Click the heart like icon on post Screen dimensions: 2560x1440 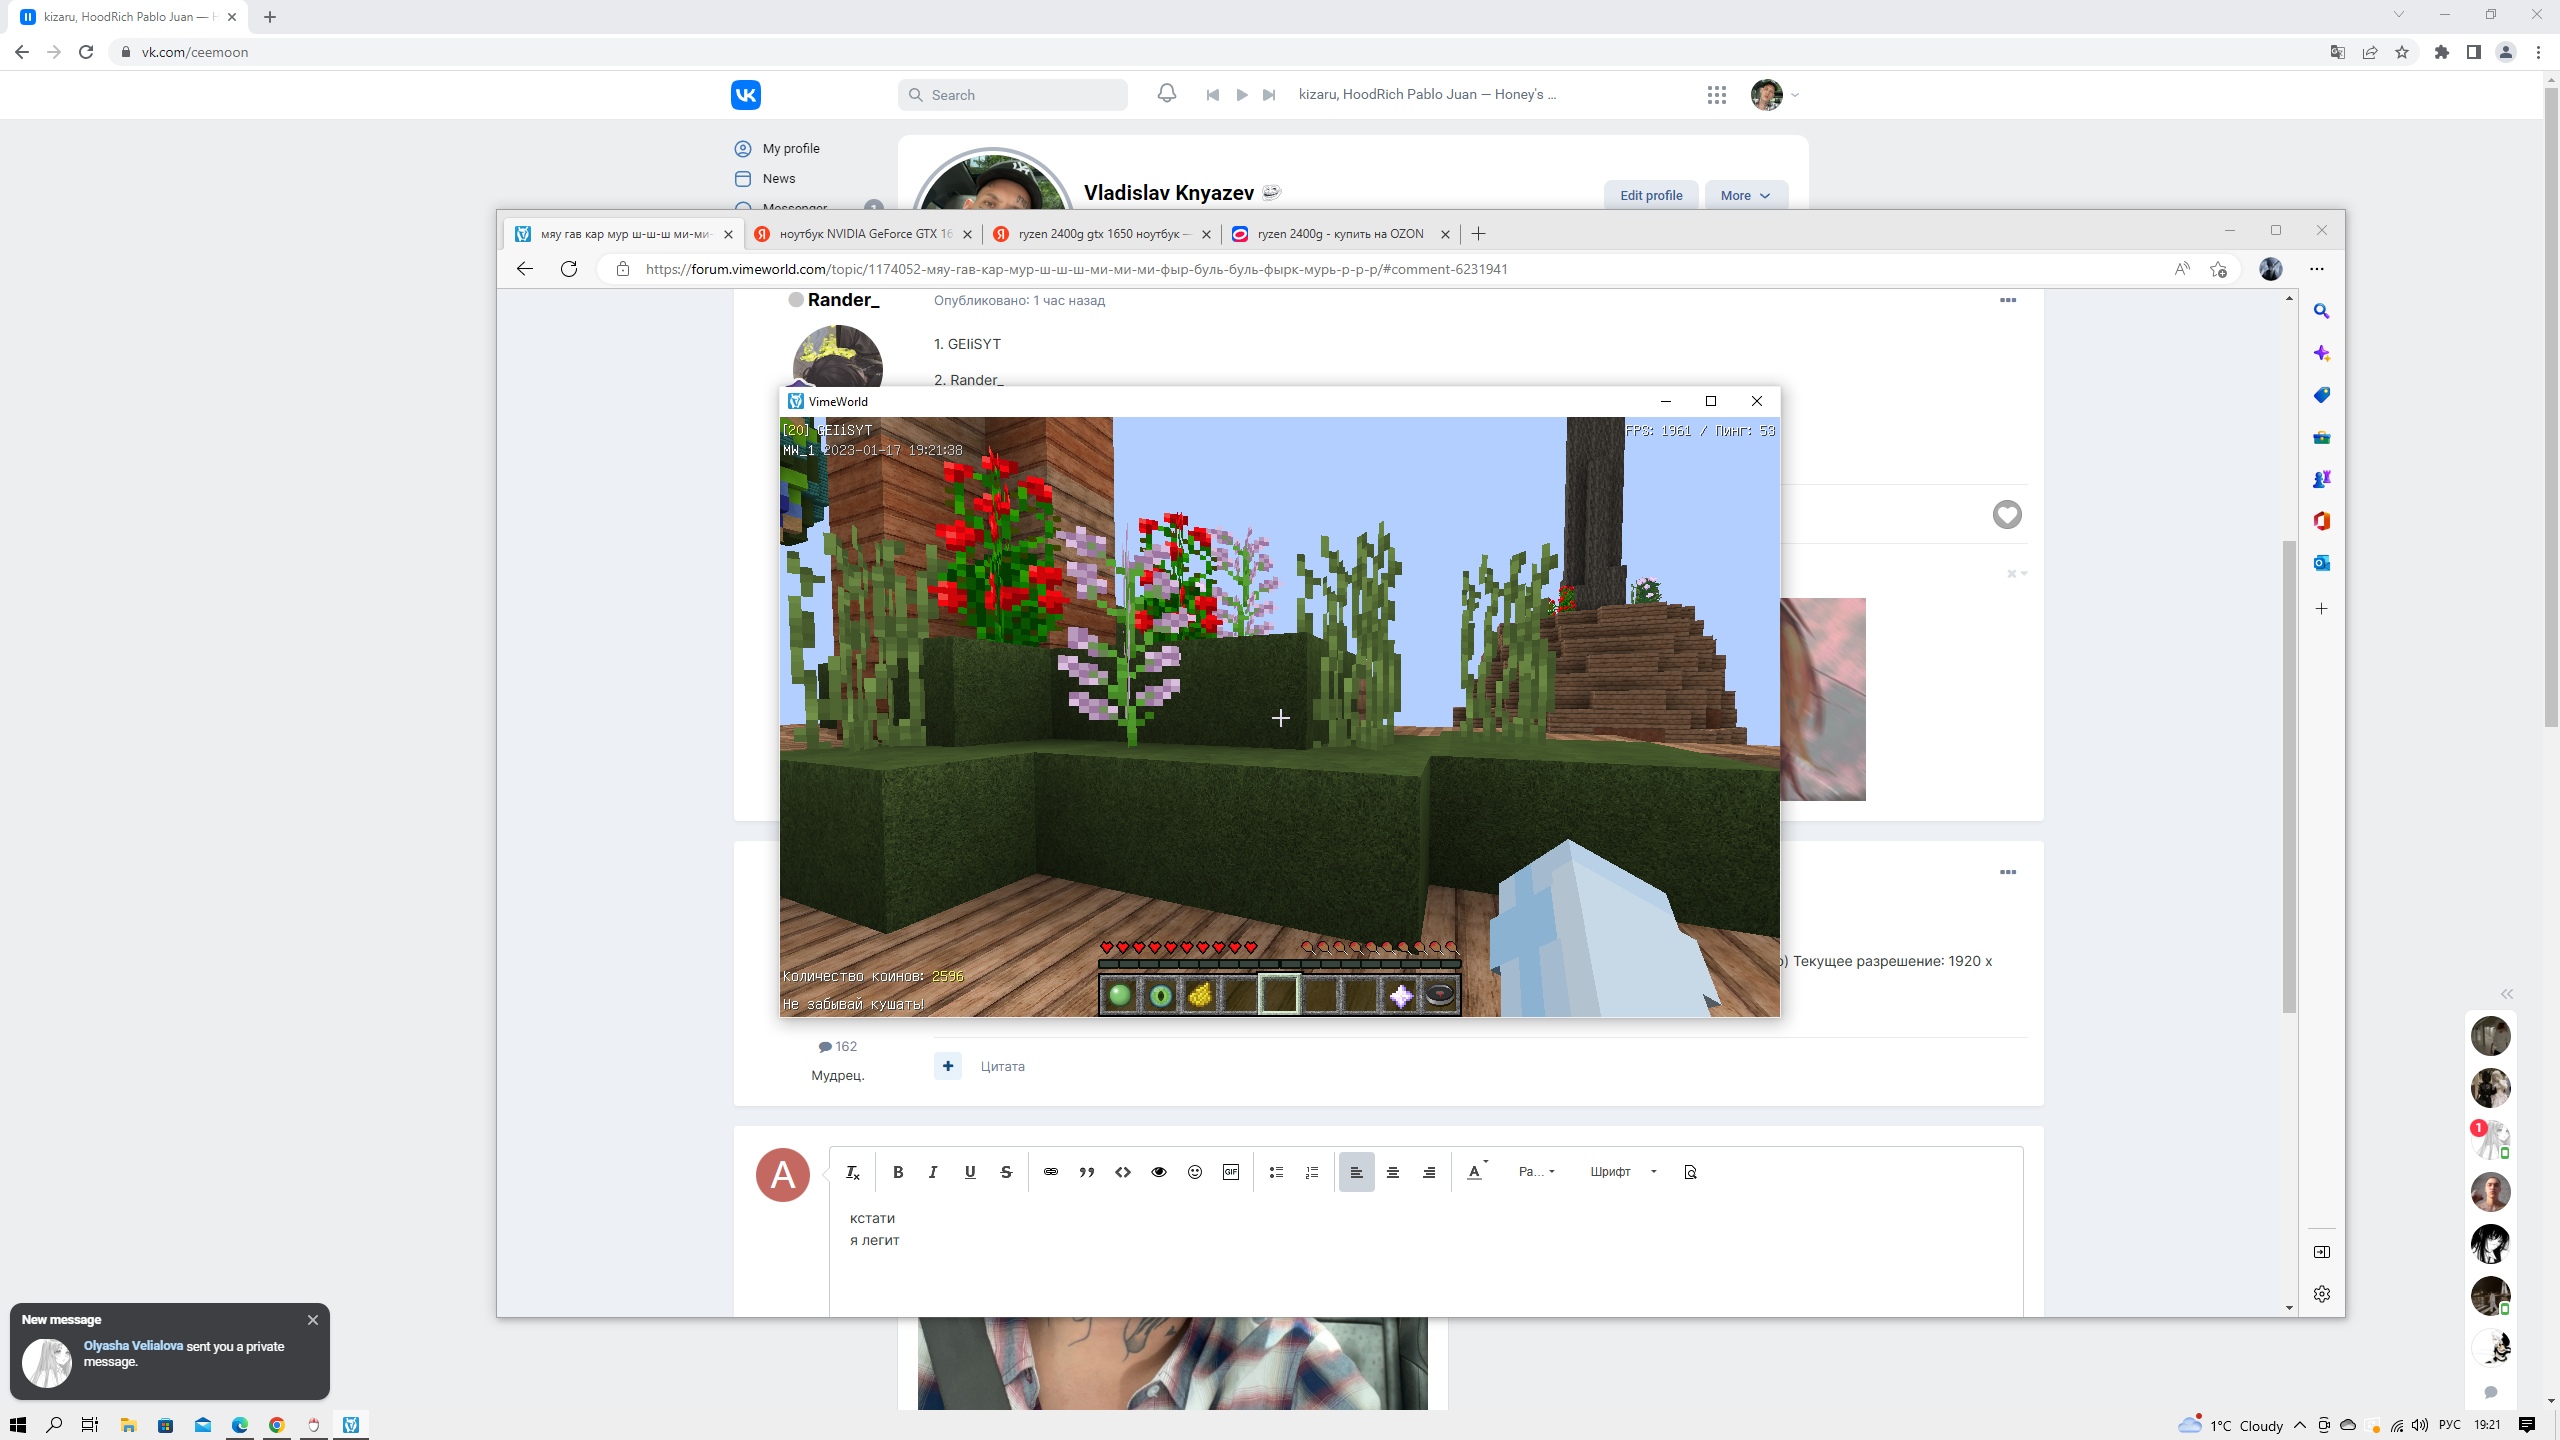click(x=2006, y=515)
